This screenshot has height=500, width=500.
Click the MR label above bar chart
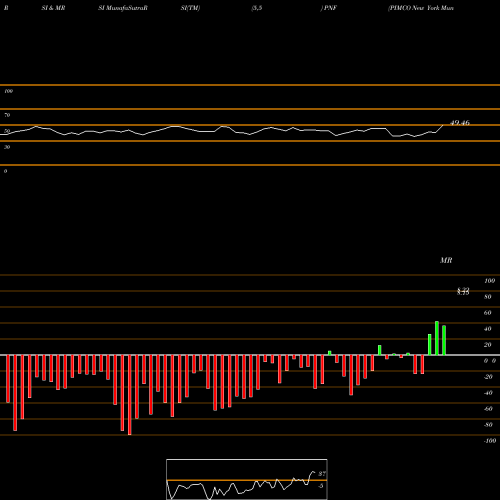[x=446, y=260]
